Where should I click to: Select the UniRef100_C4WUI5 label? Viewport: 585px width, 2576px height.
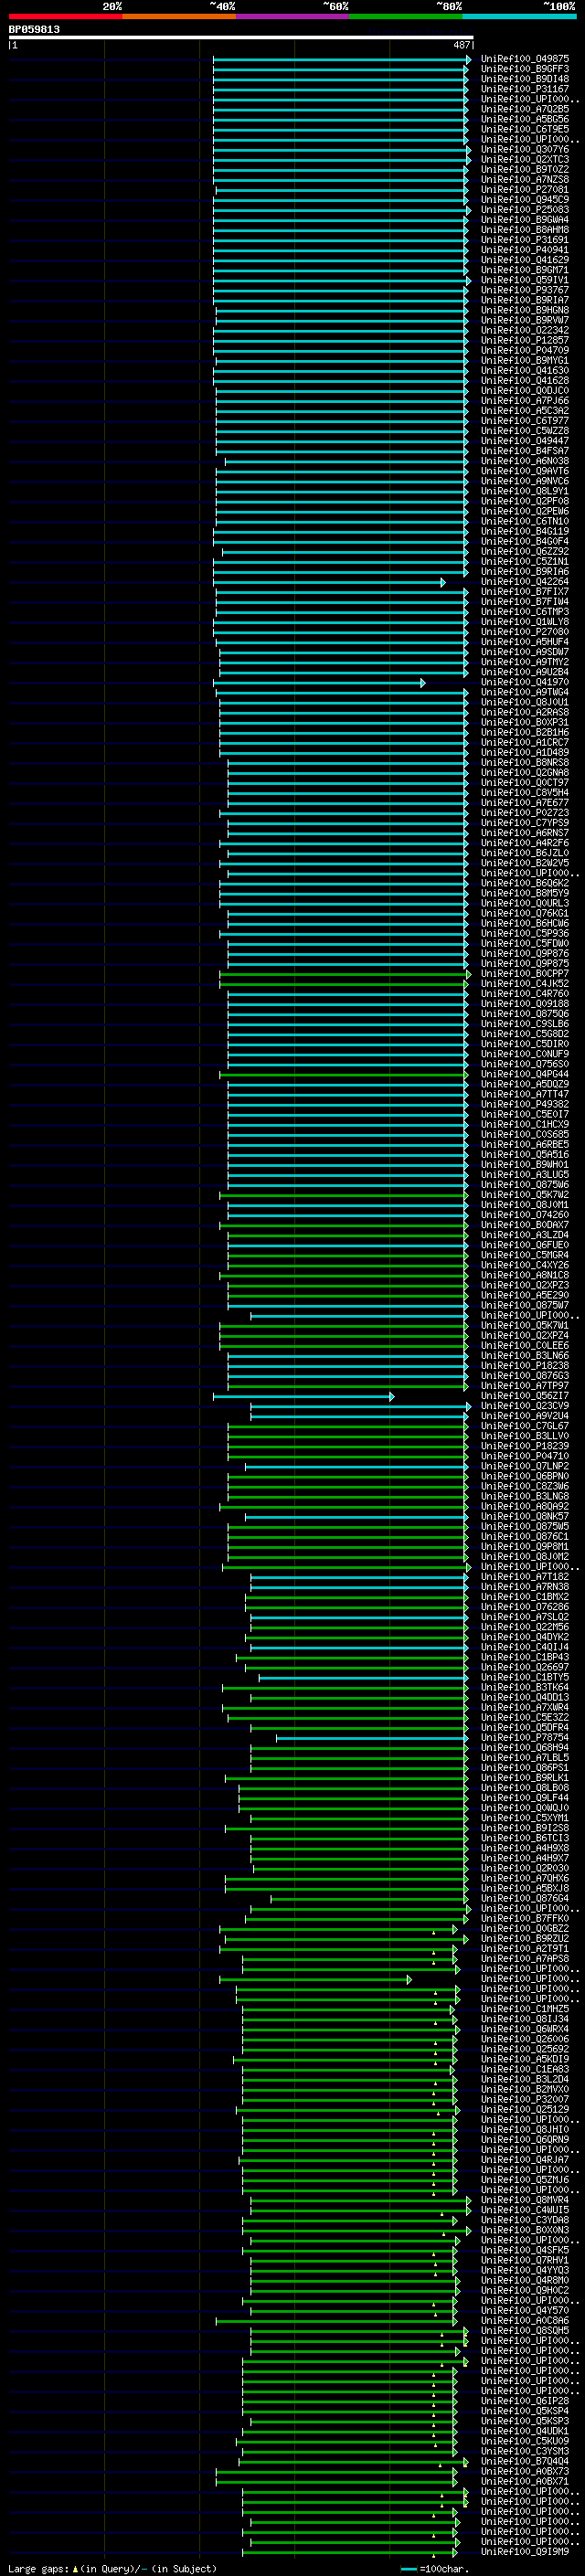pyautogui.click(x=525, y=2210)
